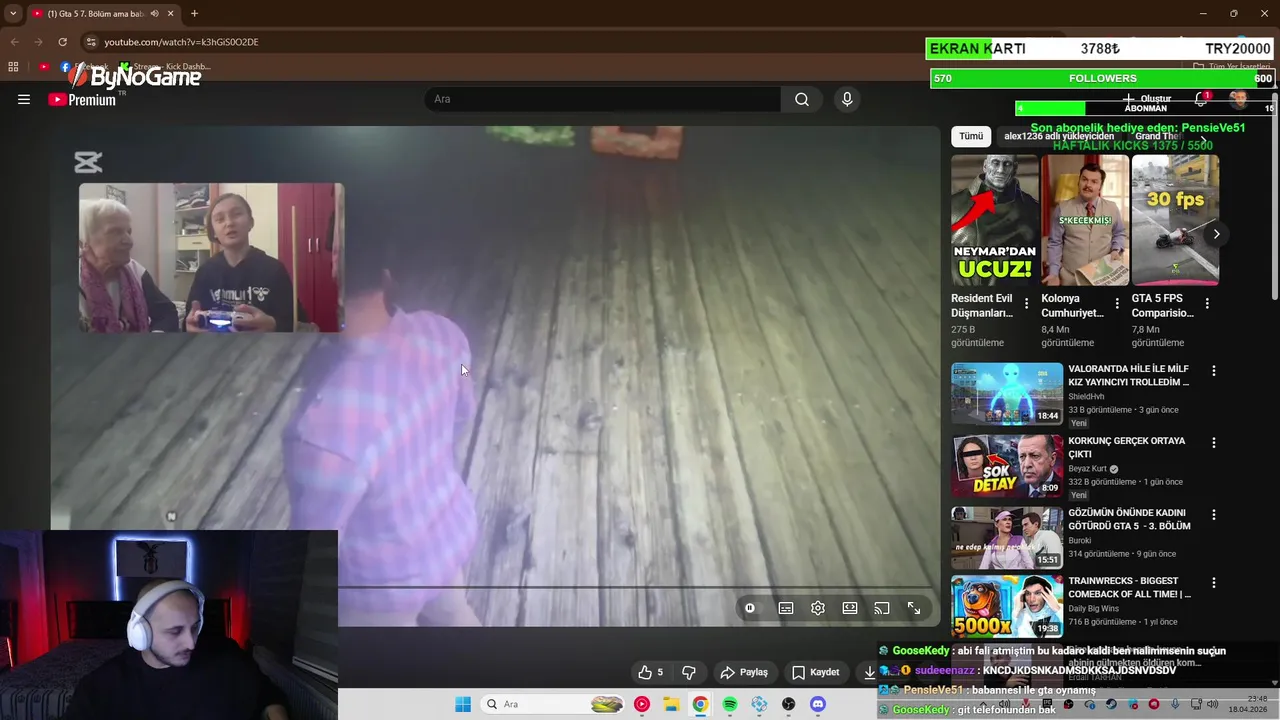Screen dimensions: 1280x720
Task: Click Oluştur create button
Action: 1146,99
